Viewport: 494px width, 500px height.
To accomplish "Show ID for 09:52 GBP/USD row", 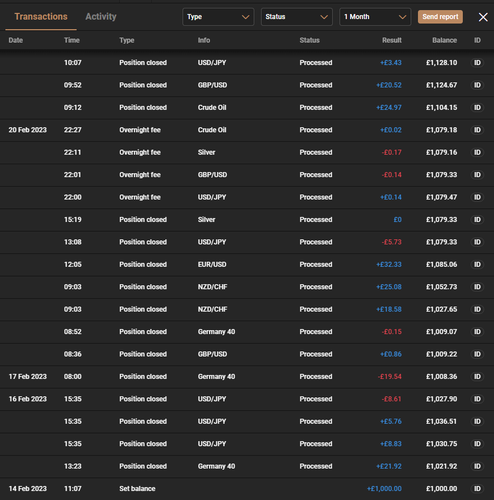I will [x=477, y=85].
